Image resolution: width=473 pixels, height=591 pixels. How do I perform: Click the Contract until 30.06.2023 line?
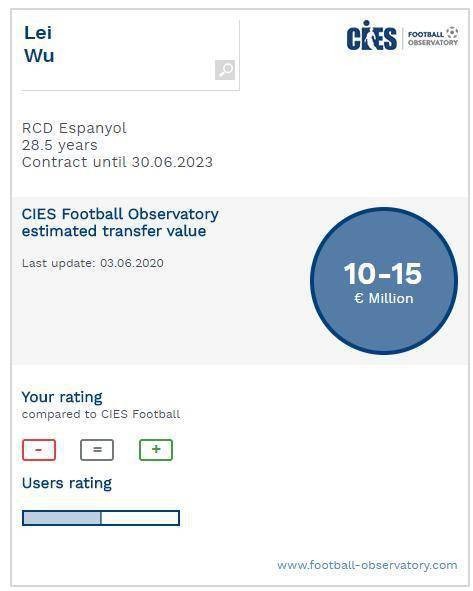coord(117,162)
